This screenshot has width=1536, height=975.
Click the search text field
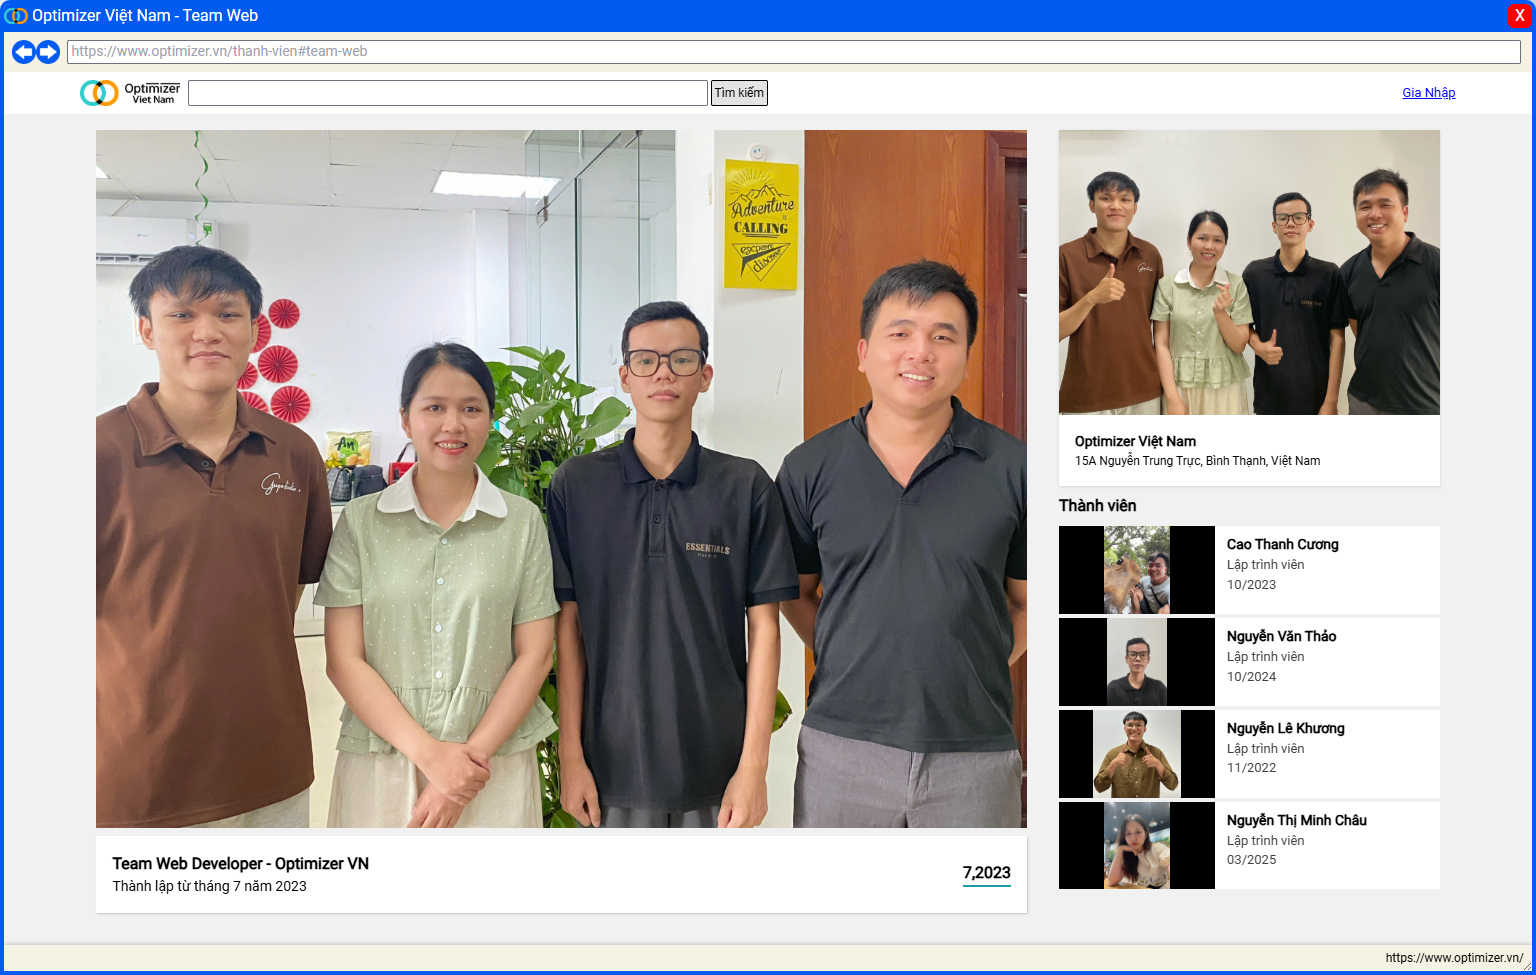[x=447, y=93]
